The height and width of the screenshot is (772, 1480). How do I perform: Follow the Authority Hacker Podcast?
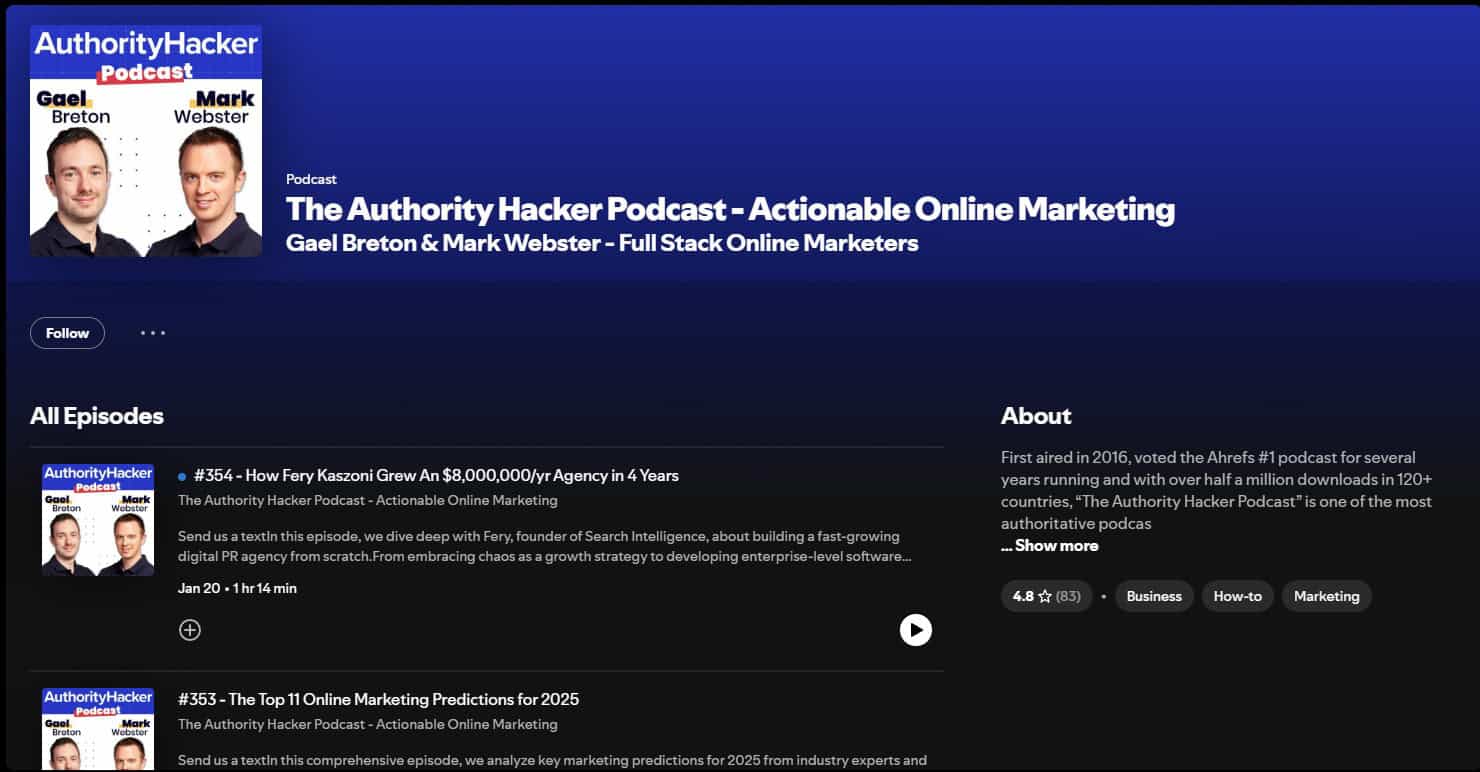click(67, 333)
